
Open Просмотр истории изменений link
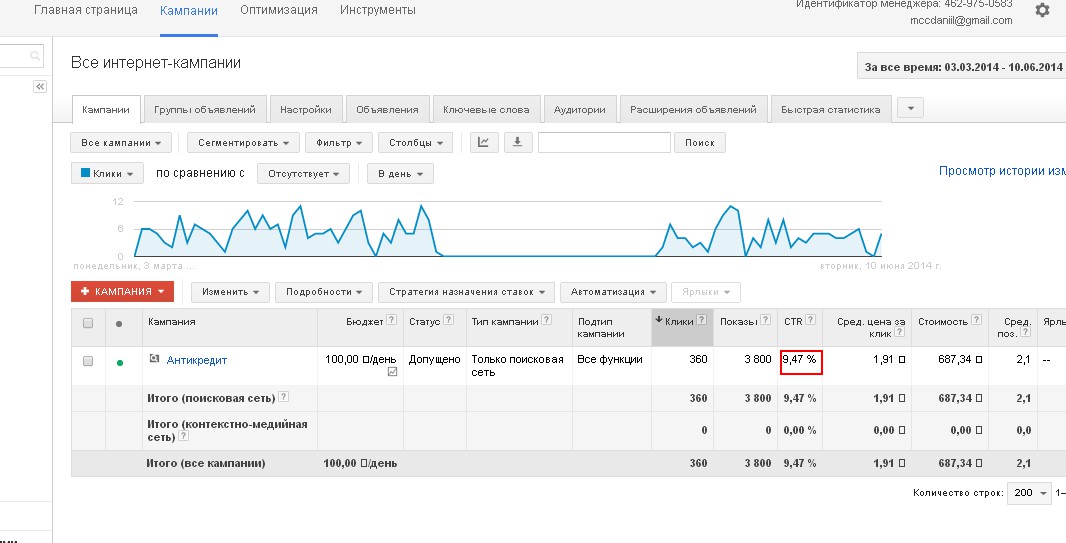pos(1002,171)
